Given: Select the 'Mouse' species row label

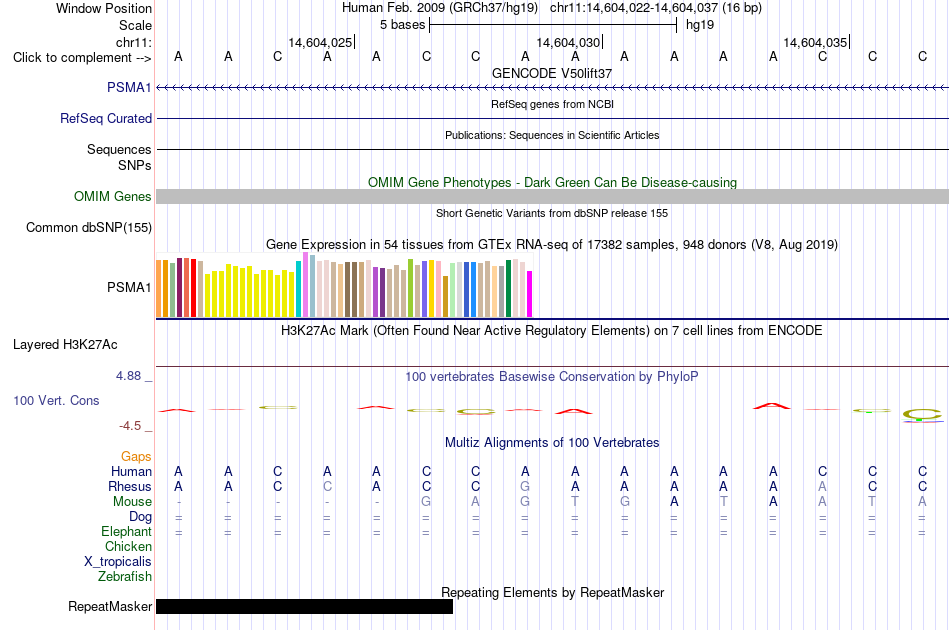Looking at the screenshot, I should click(x=132, y=502).
